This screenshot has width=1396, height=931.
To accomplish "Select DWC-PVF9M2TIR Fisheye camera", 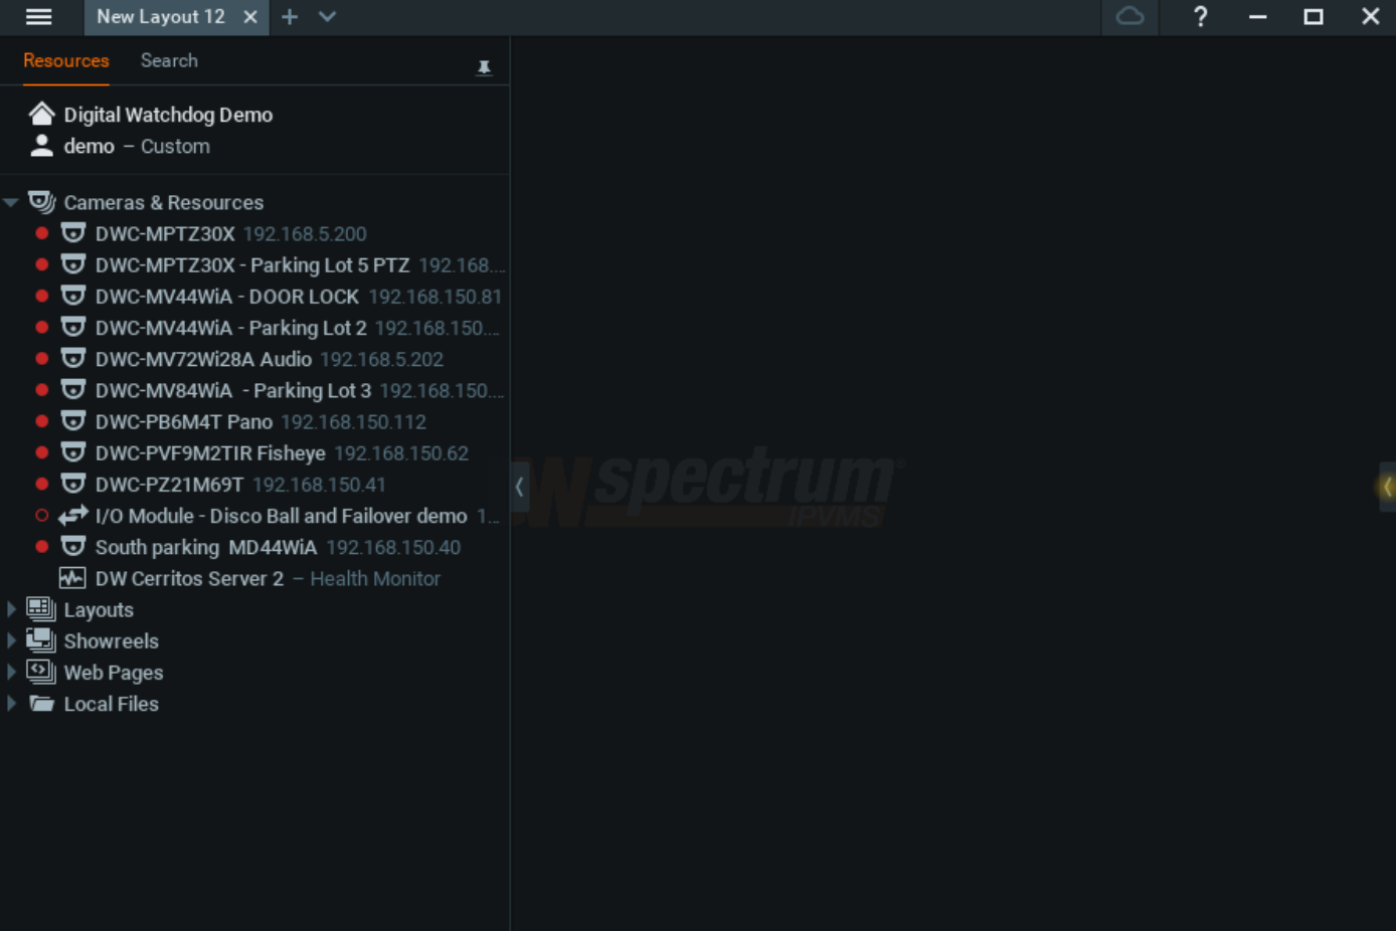I will [210, 454].
